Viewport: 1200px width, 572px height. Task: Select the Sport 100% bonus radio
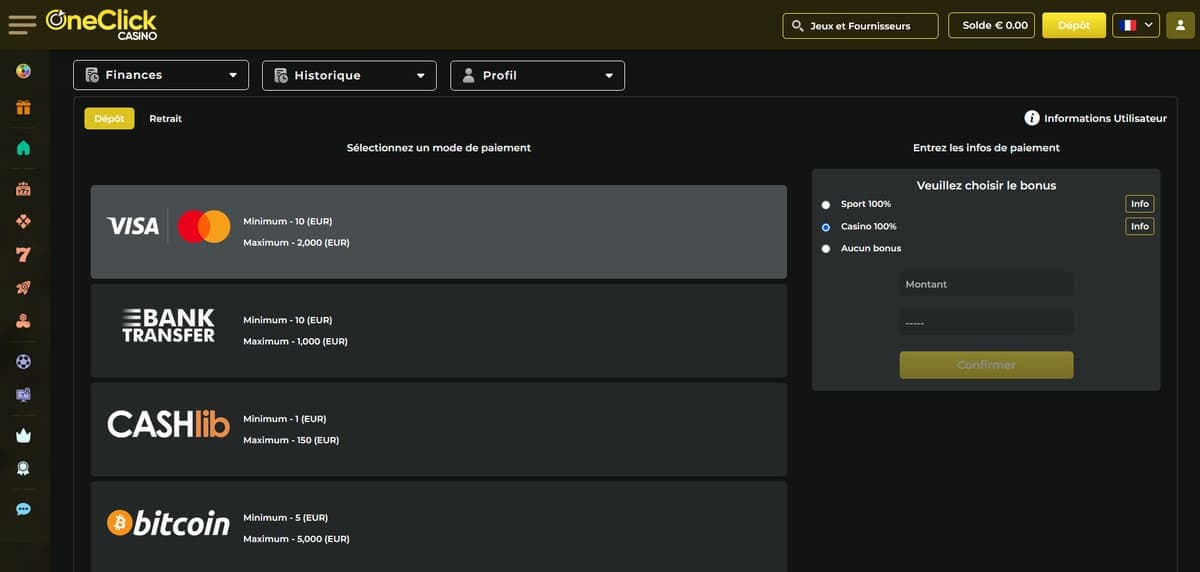point(826,205)
